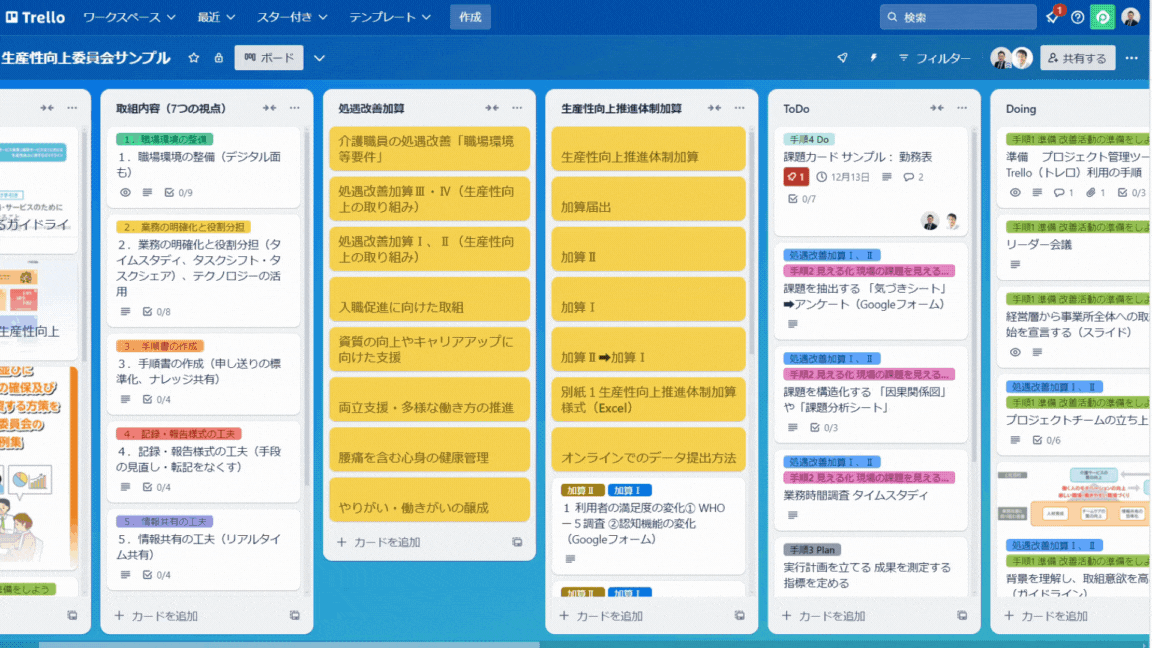Click the board title 生産性向上委員会サンプル
This screenshot has height=648, width=1152.
[86, 58]
